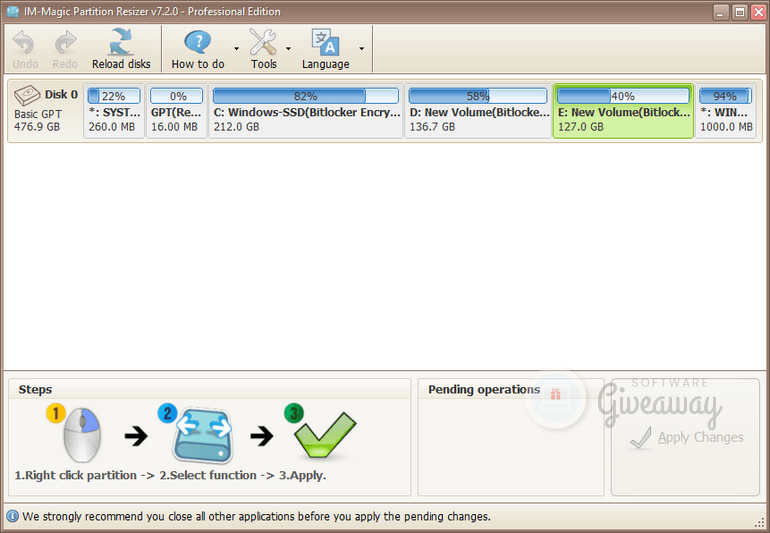Click the 82% usage bar on C:

tap(305, 96)
